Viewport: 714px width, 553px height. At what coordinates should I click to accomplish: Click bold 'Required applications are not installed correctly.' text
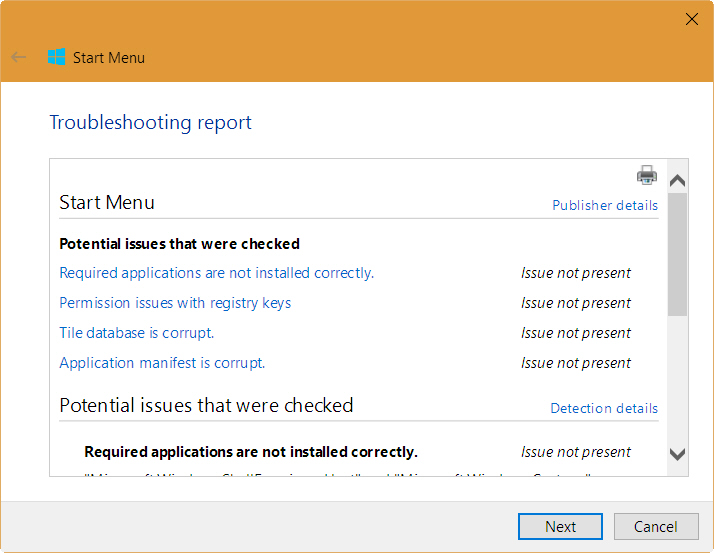251,452
